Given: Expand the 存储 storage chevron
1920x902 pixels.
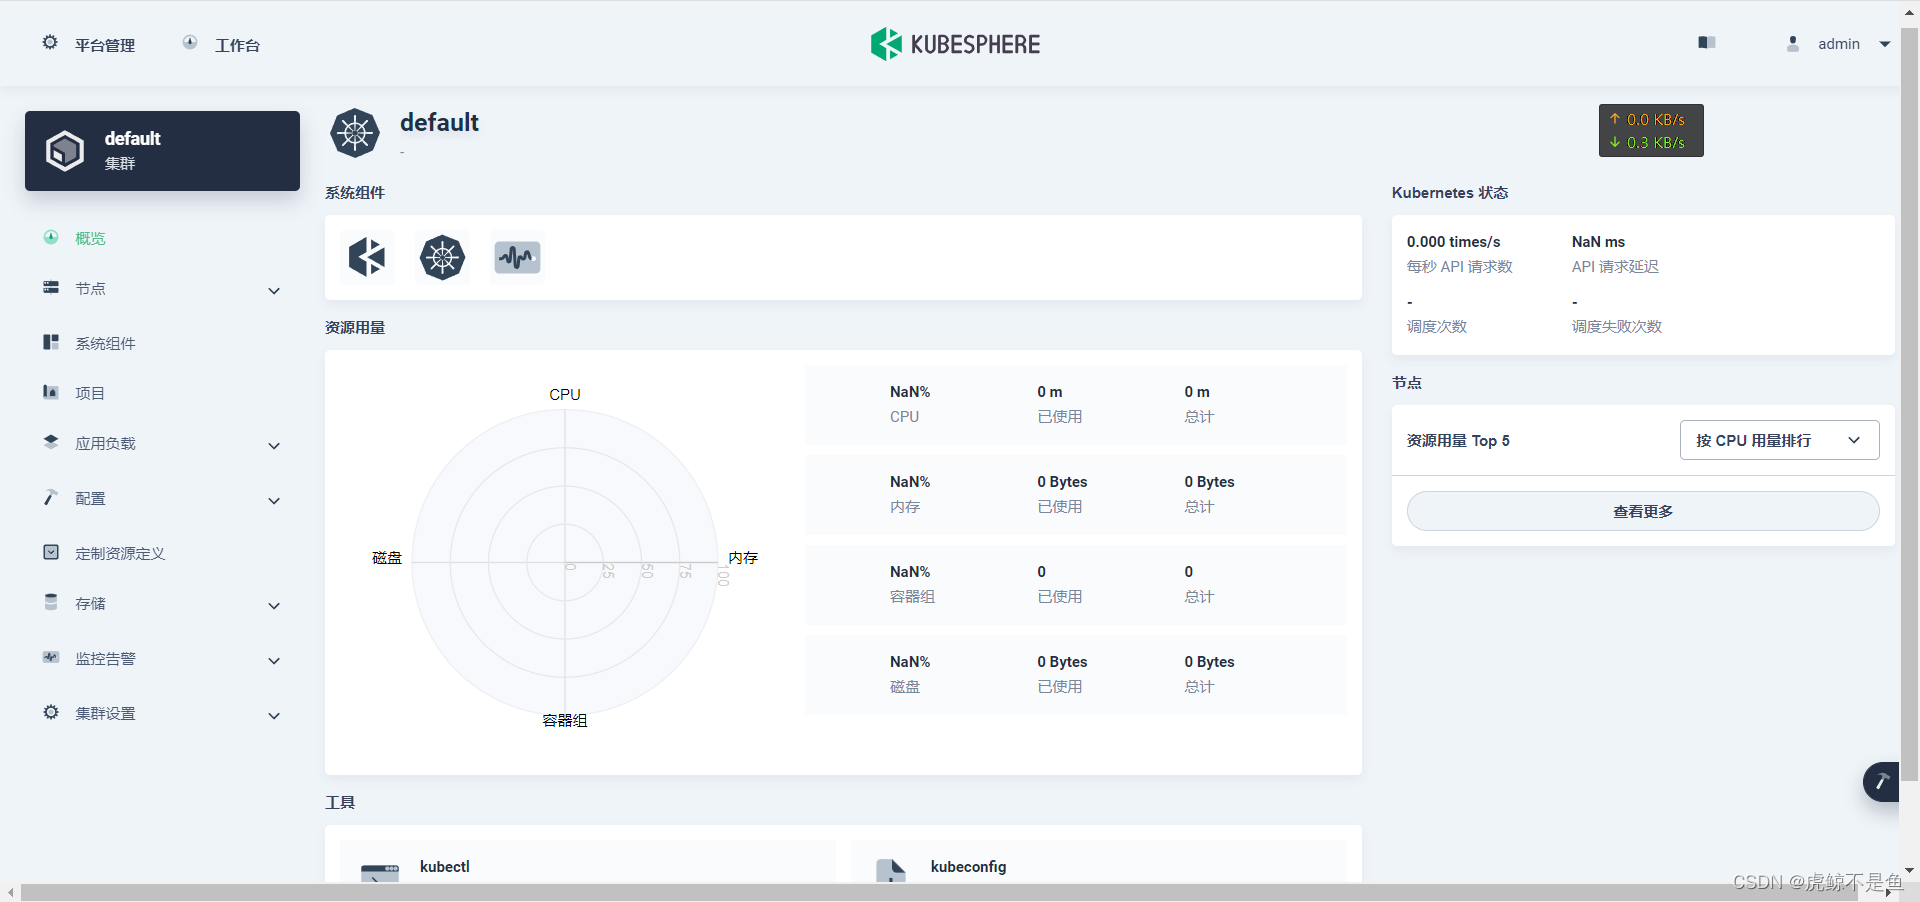Looking at the screenshot, I should pyautogui.click(x=274, y=606).
